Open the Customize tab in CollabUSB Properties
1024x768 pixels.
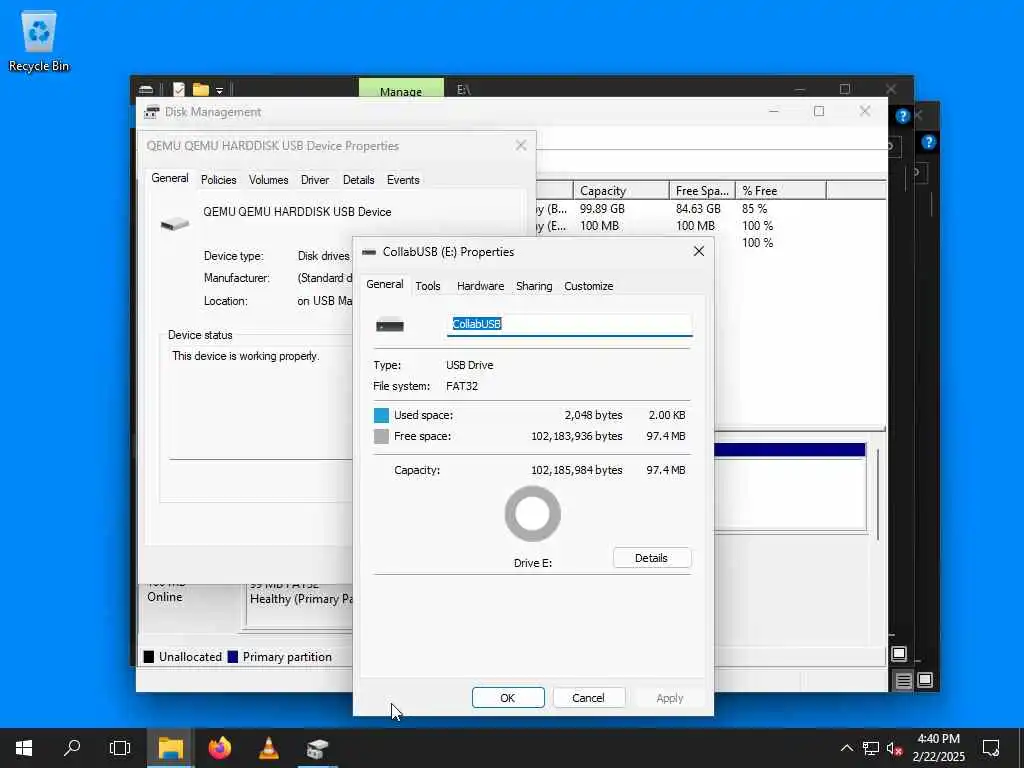[588, 286]
